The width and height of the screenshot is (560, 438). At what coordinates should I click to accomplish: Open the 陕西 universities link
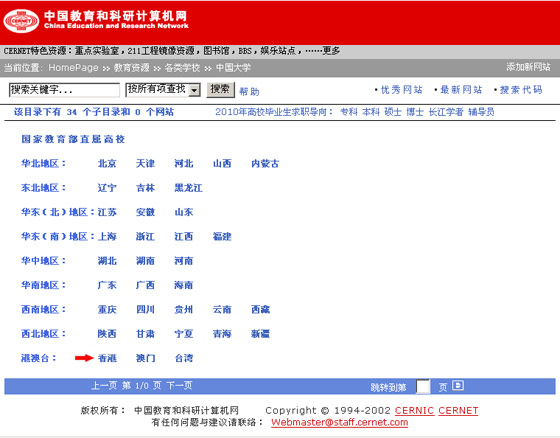(107, 334)
